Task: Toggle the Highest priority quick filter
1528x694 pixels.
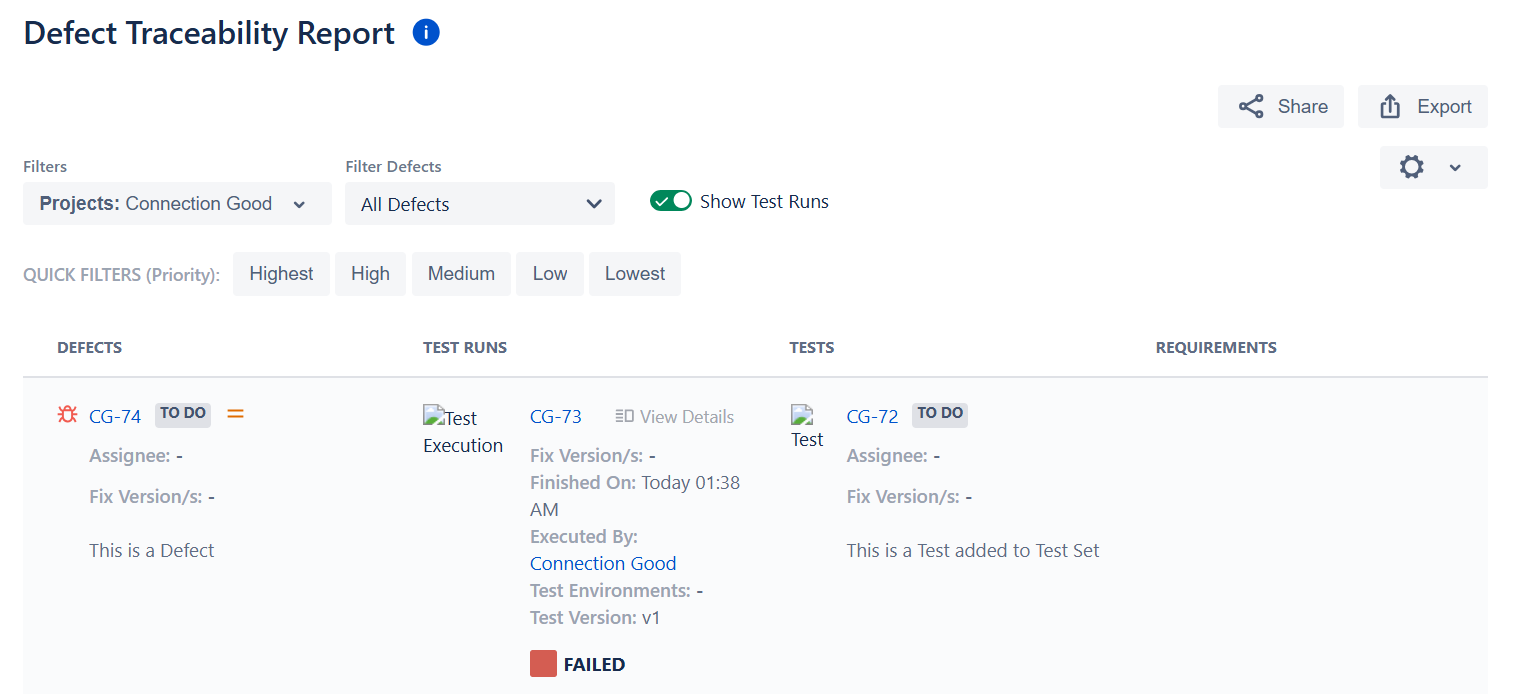Action: [x=281, y=274]
